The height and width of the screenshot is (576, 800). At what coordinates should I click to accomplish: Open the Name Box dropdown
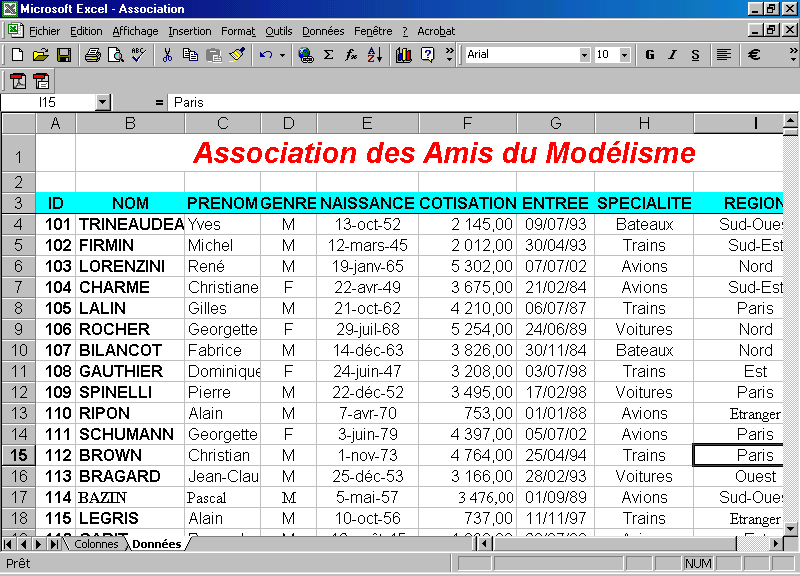tap(103, 102)
